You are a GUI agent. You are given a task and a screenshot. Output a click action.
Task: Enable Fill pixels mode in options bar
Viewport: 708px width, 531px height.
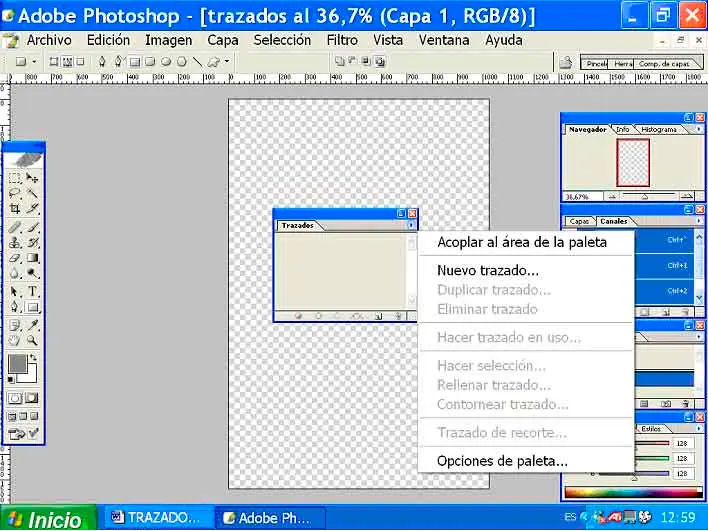(80, 62)
